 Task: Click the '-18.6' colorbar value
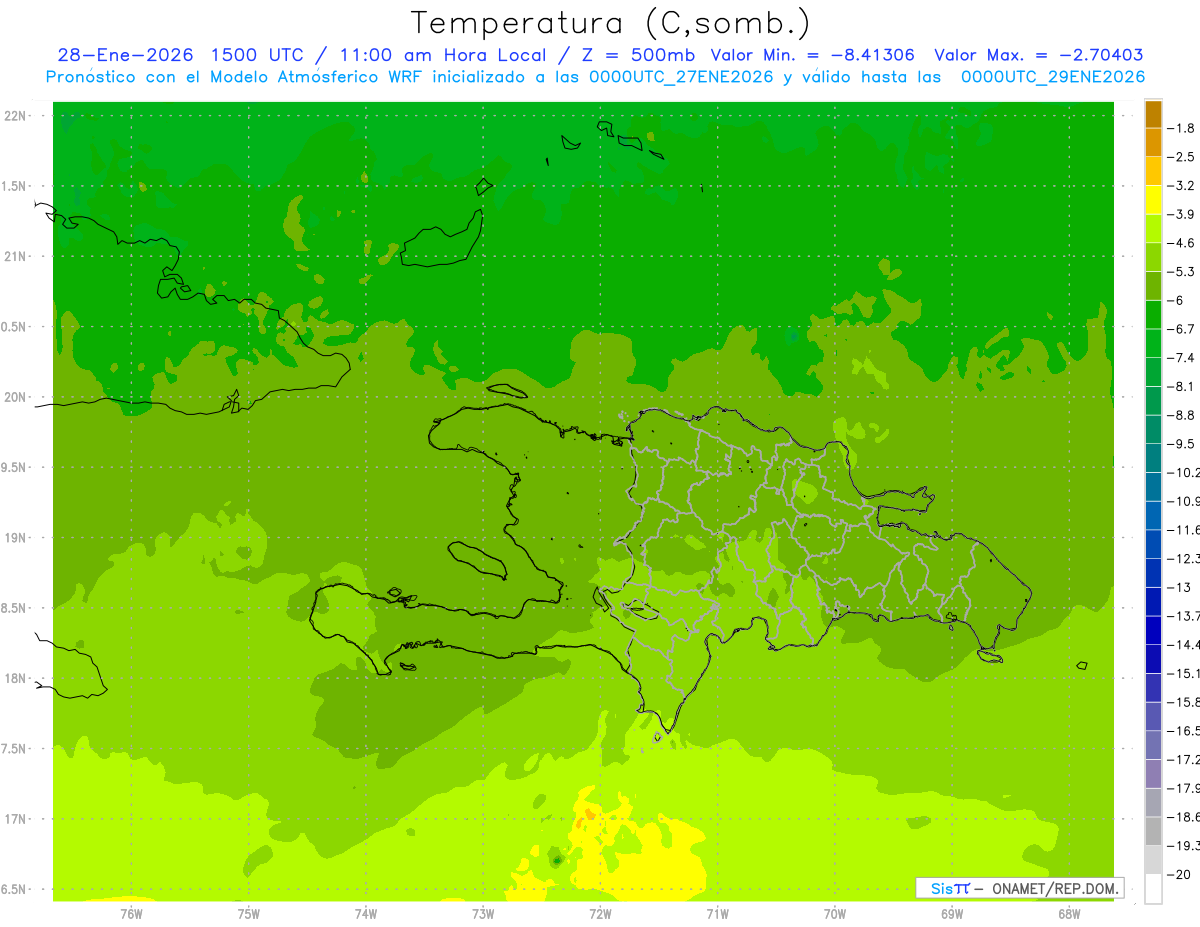1183,817
